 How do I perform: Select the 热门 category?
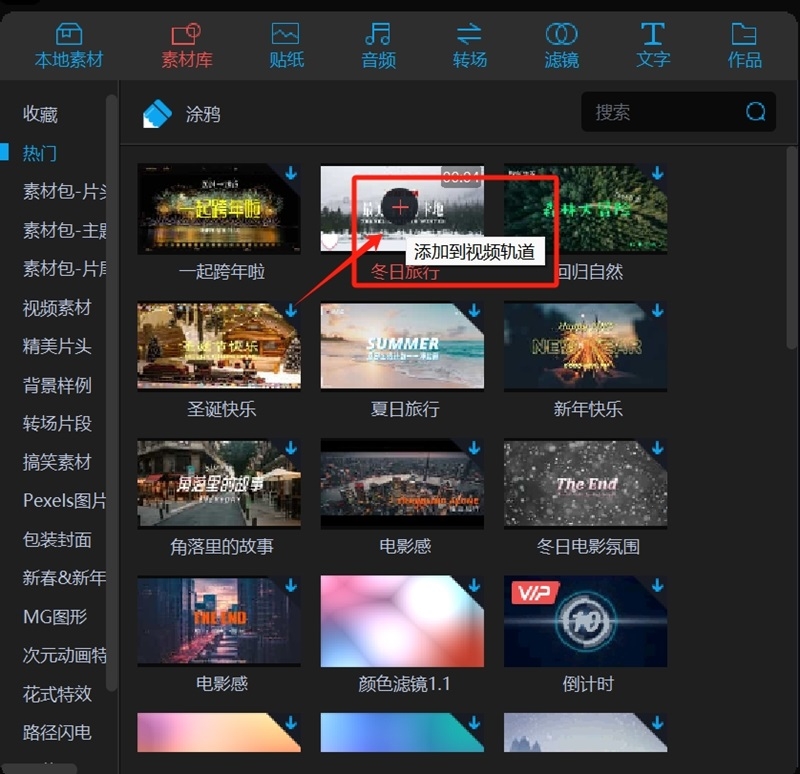(40, 153)
